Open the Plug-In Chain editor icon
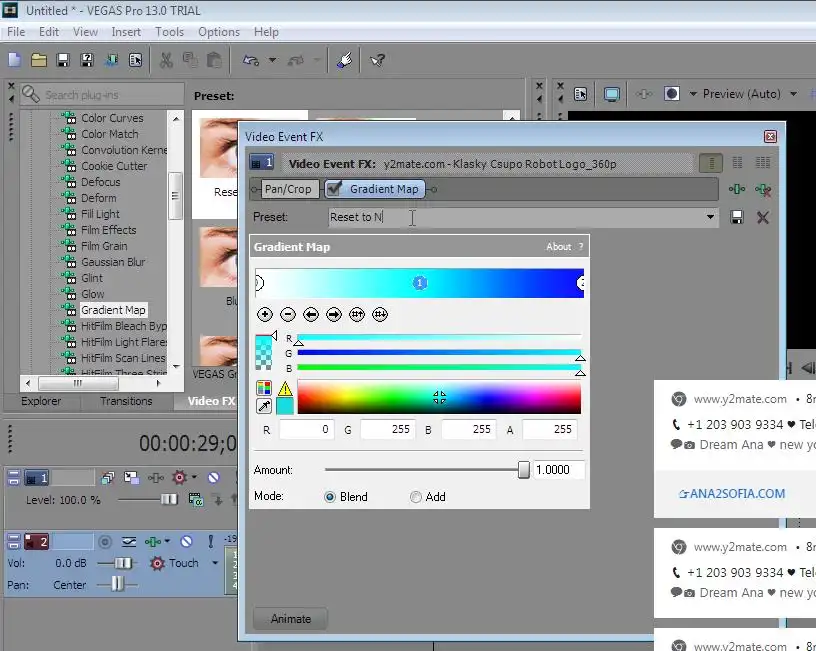 tap(736, 189)
